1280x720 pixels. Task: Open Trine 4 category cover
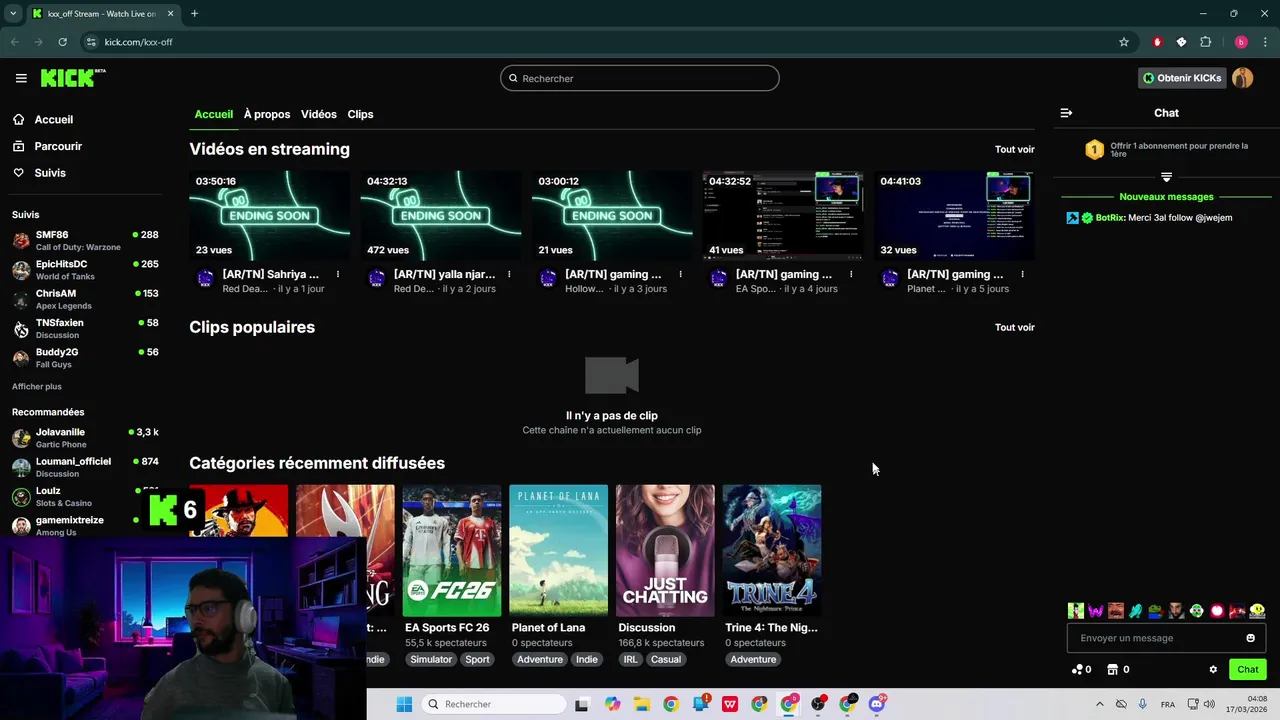coord(772,550)
